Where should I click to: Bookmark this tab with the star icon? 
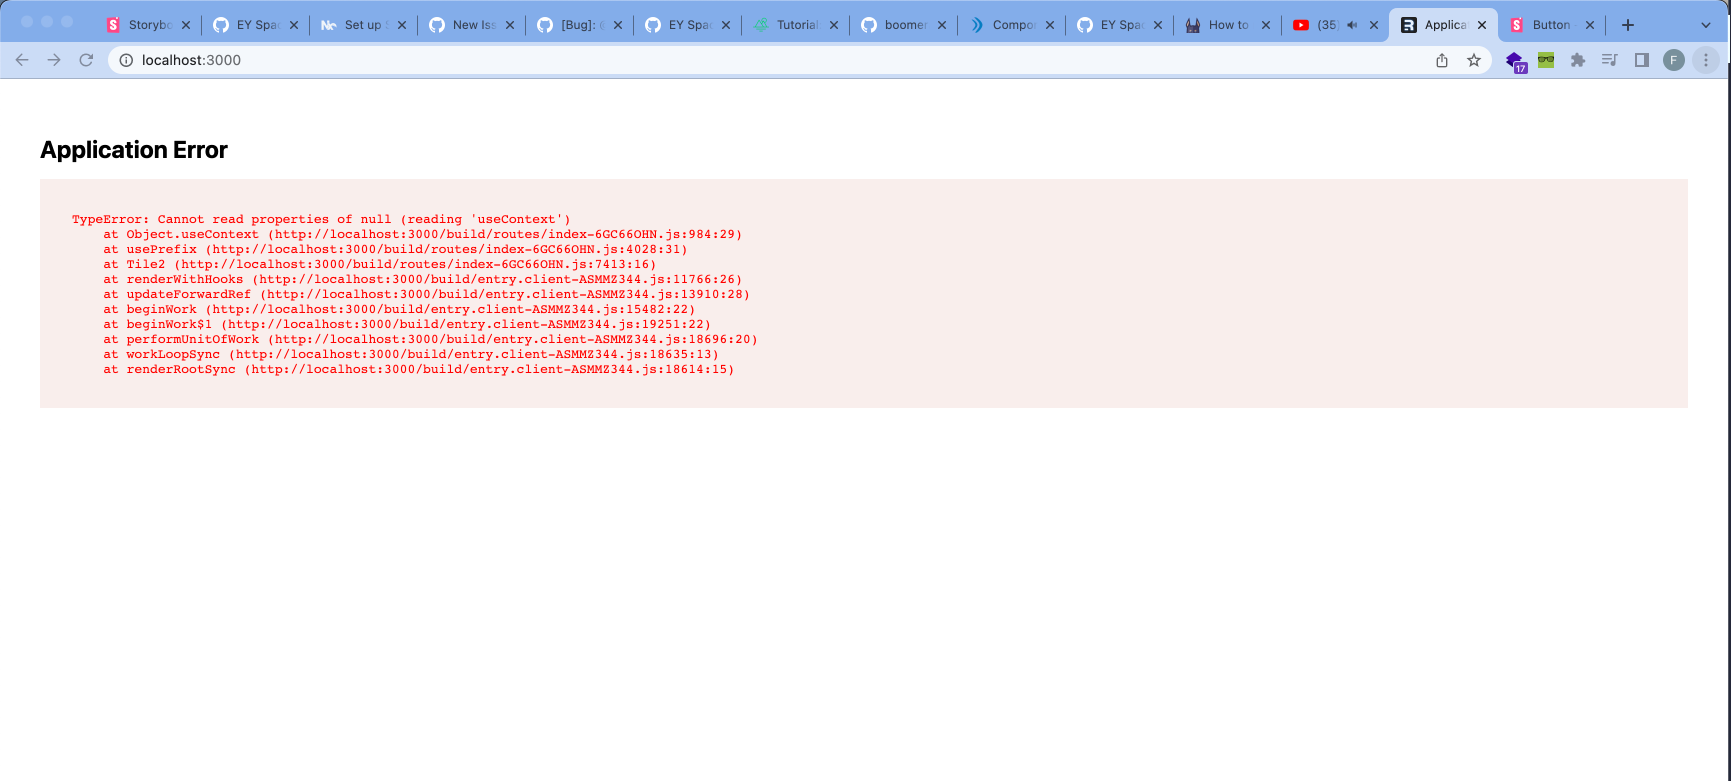tap(1474, 60)
